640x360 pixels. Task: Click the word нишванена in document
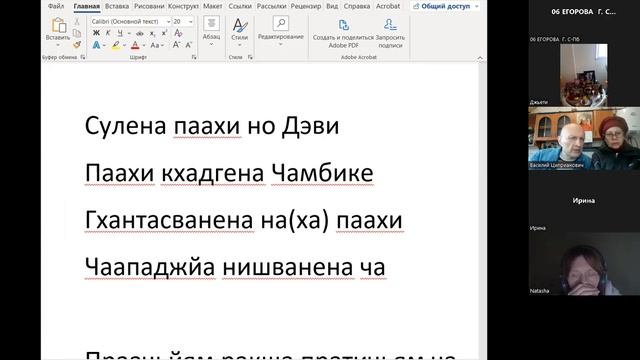click(x=288, y=268)
